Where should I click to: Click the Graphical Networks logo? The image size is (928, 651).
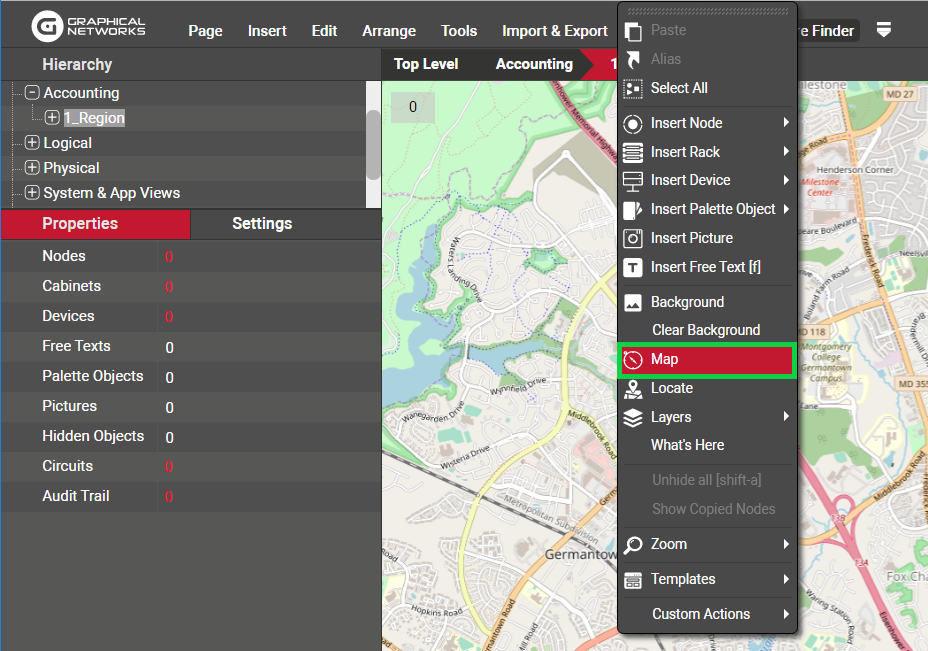click(88, 27)
